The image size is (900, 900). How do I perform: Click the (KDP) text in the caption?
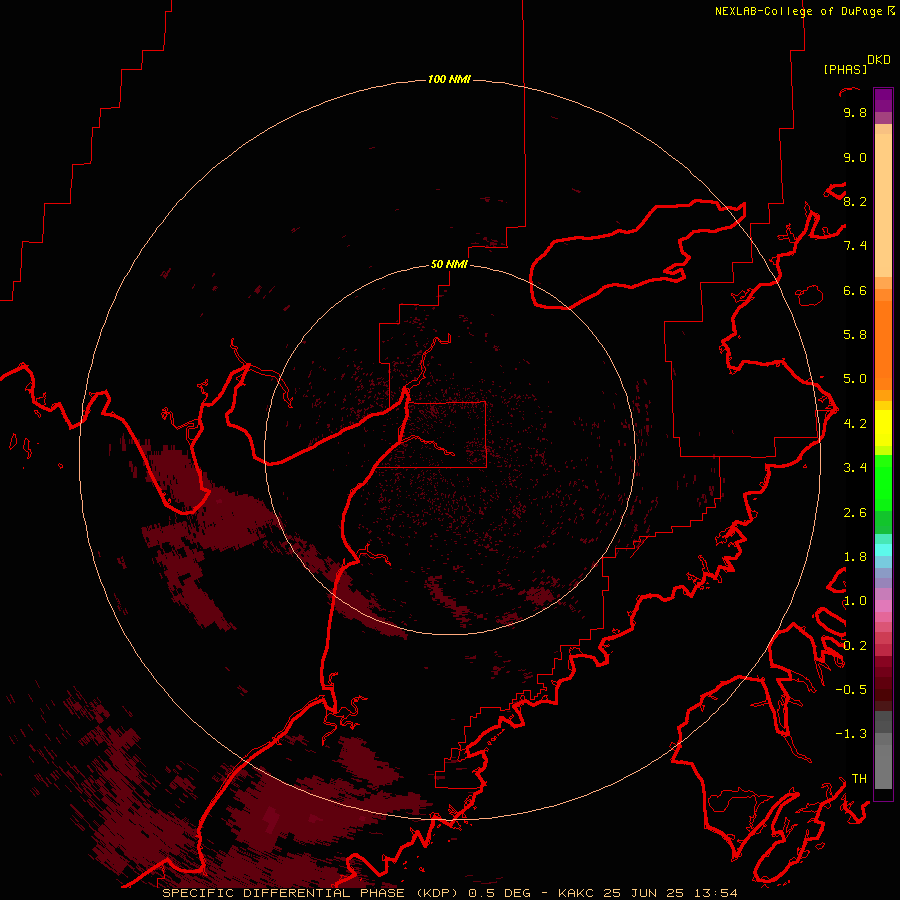(437, 893)
